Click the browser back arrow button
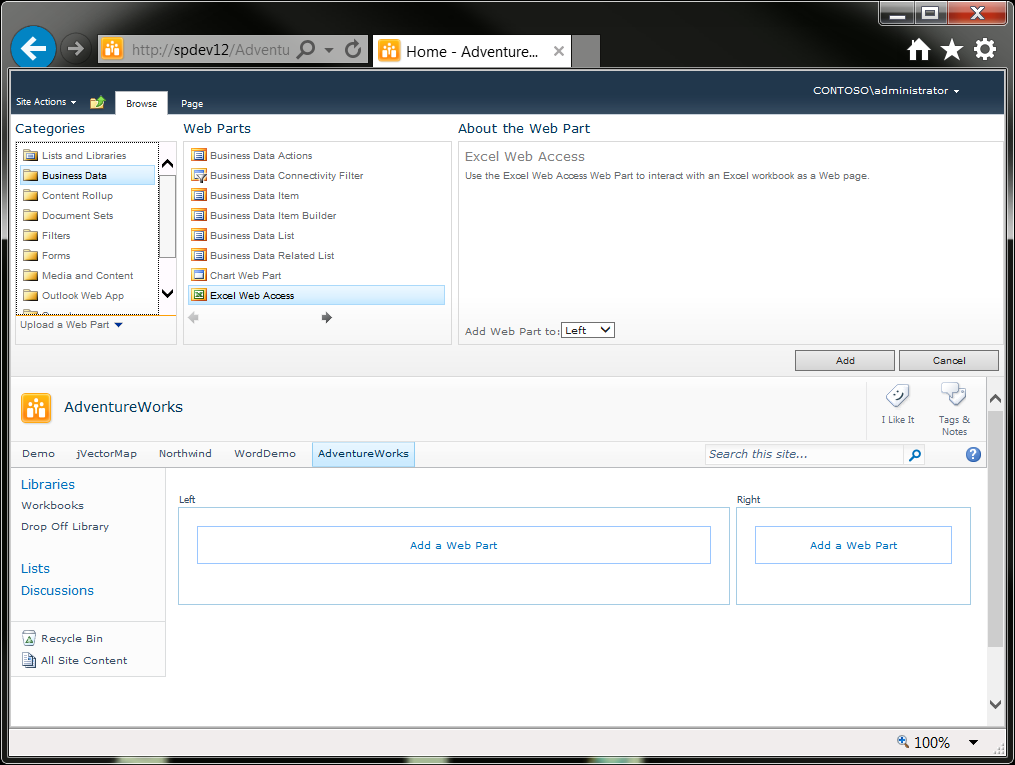This screenshot has height=765, width=1015. 33,48
